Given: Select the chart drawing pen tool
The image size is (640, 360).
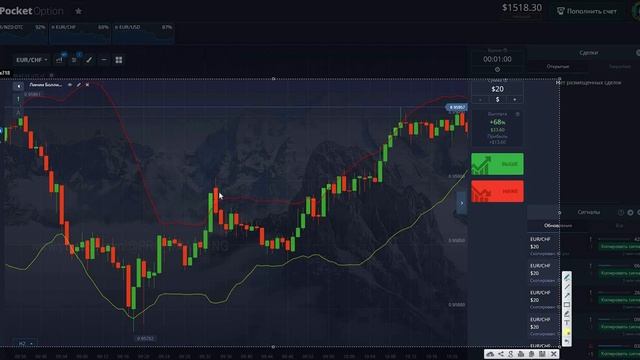Looking at the screenshot, I should point(89,60).
